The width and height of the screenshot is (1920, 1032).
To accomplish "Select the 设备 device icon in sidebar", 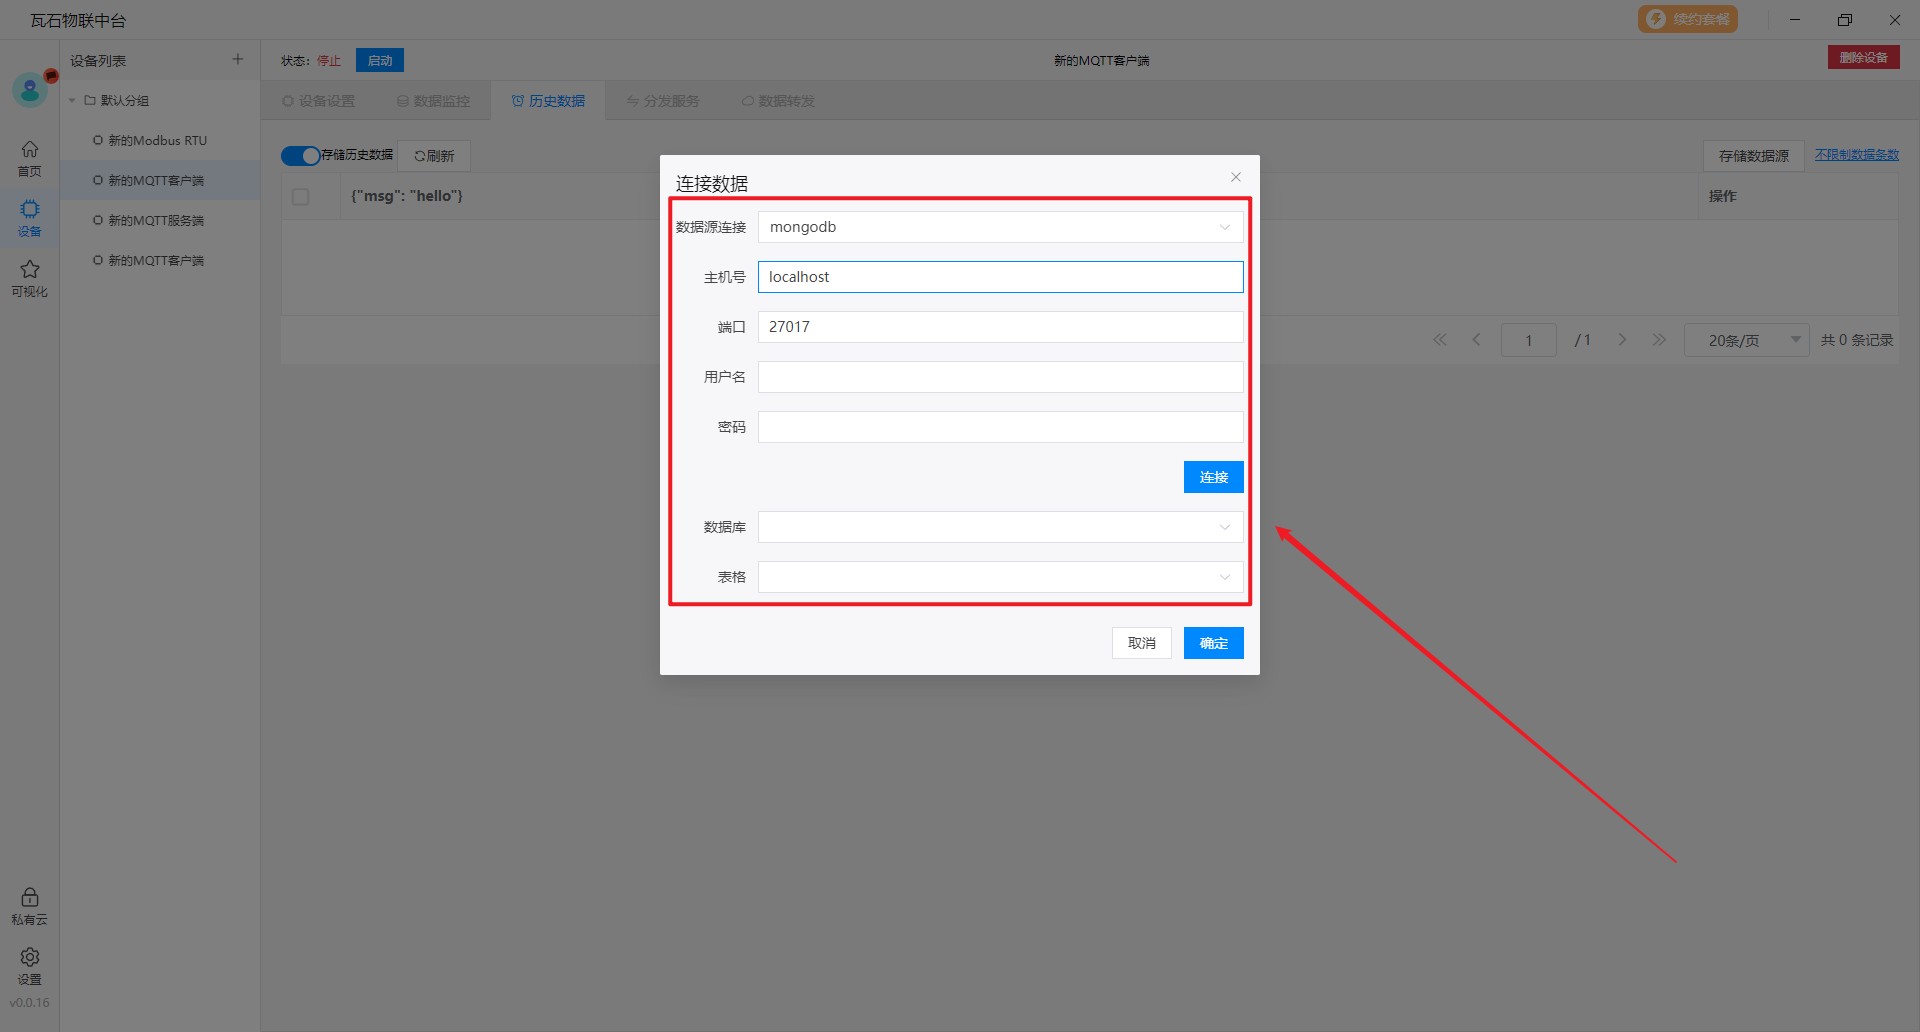I will [x=30, y=217].
